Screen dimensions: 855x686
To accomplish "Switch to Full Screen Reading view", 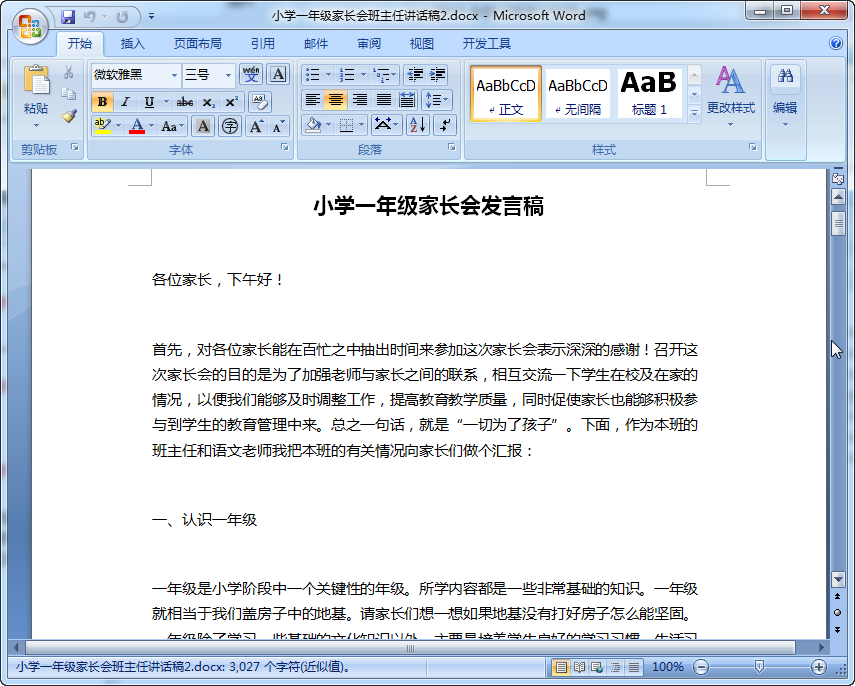I will 579,666.
